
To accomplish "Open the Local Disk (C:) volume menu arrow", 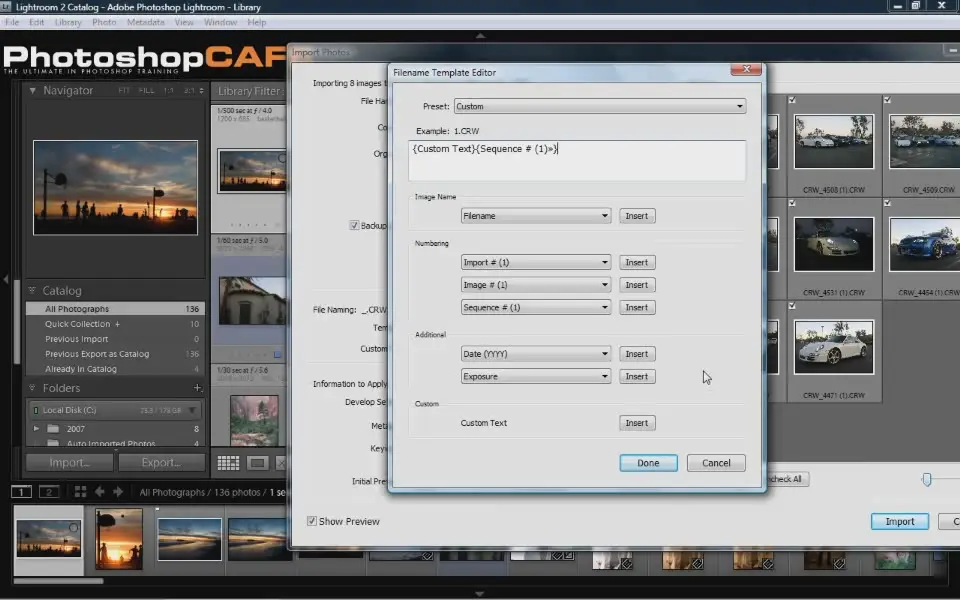I will click(192, 410).
